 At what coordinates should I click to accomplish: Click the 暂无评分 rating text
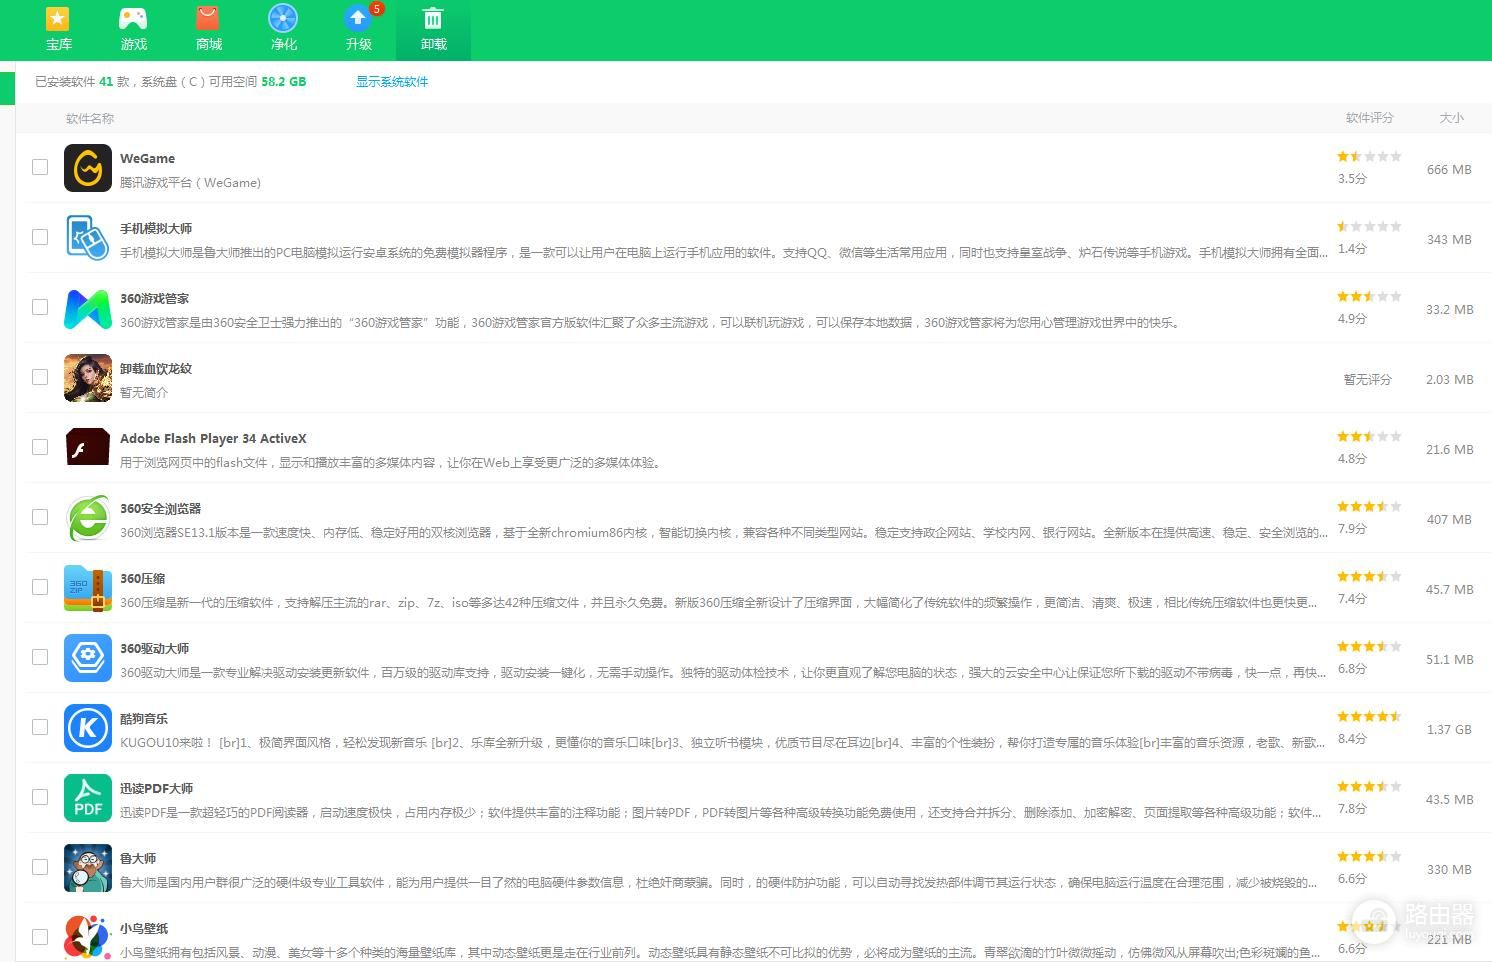1368,380
